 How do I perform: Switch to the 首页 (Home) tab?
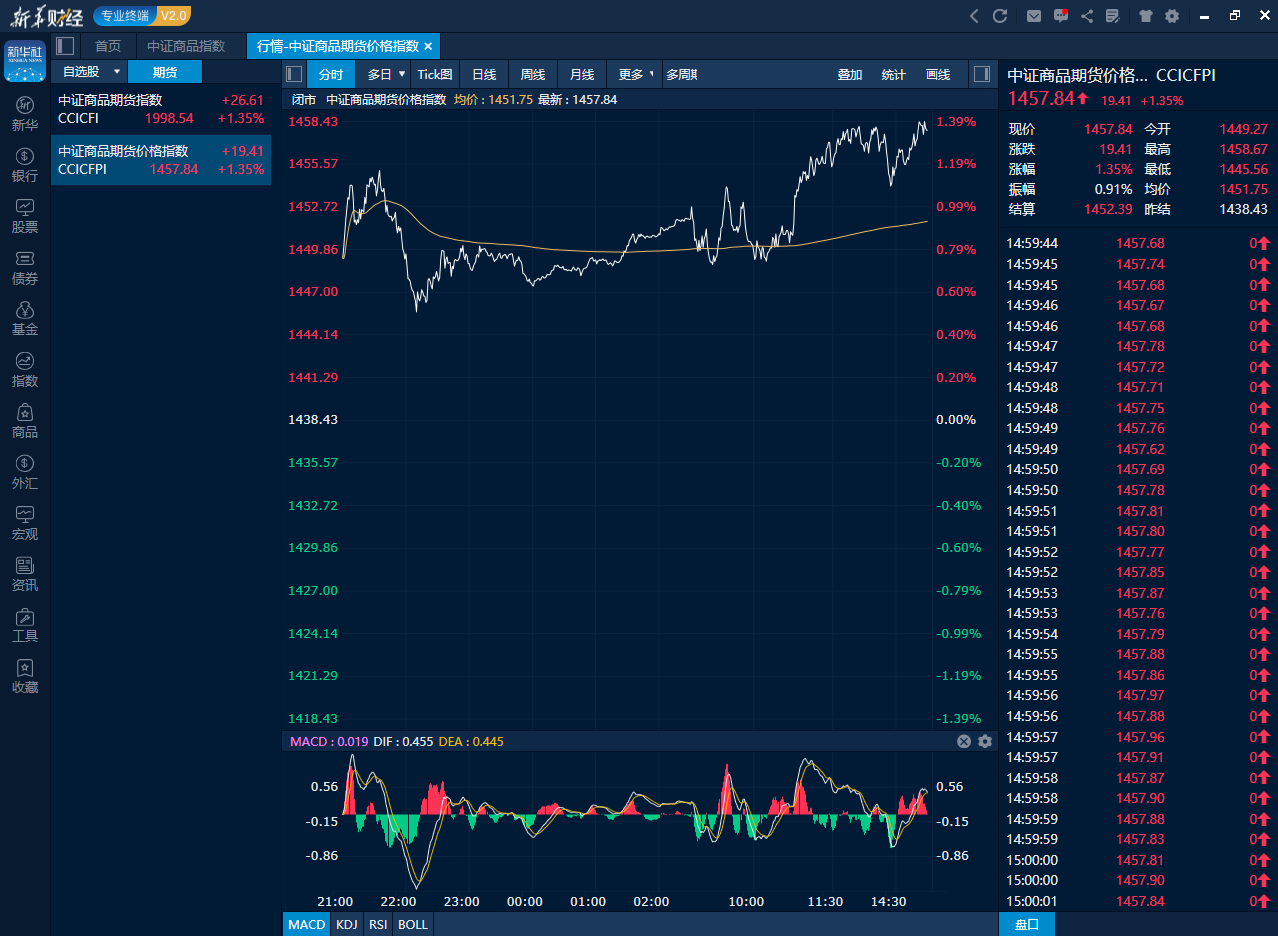tap(107, 45)
